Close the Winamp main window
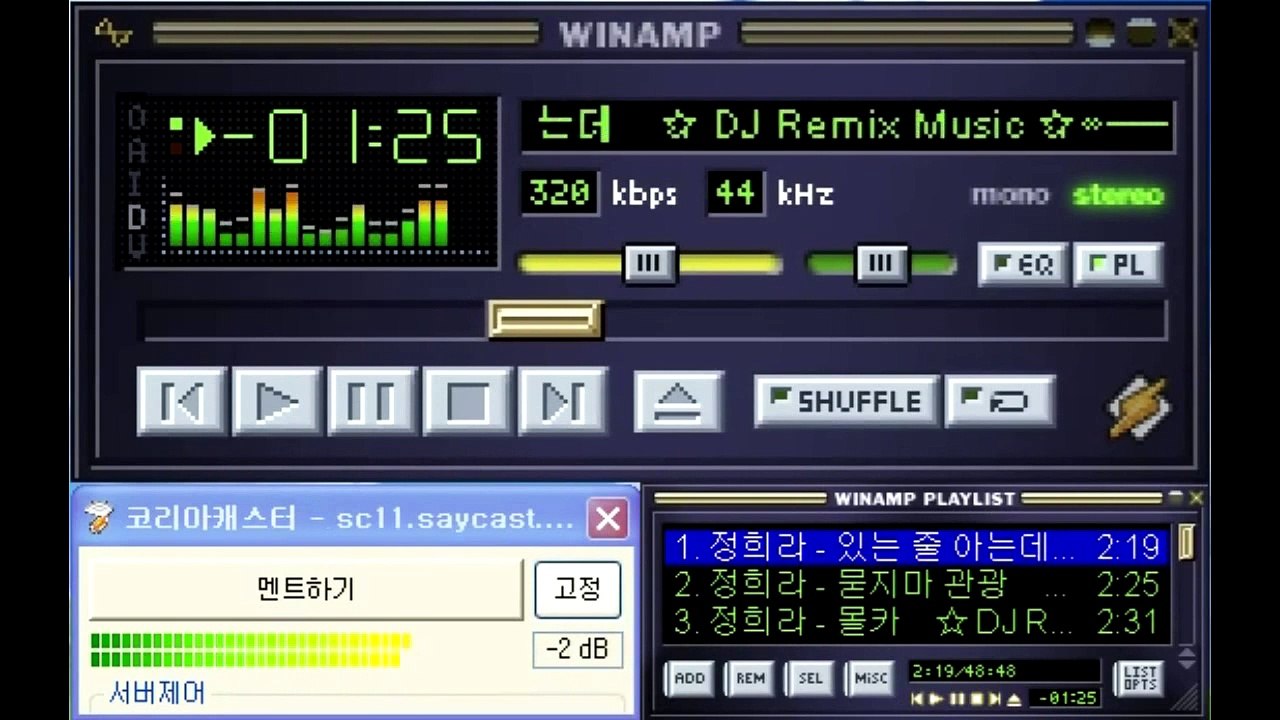This screenshot has height=720, width=1280. pos(1182,33)
